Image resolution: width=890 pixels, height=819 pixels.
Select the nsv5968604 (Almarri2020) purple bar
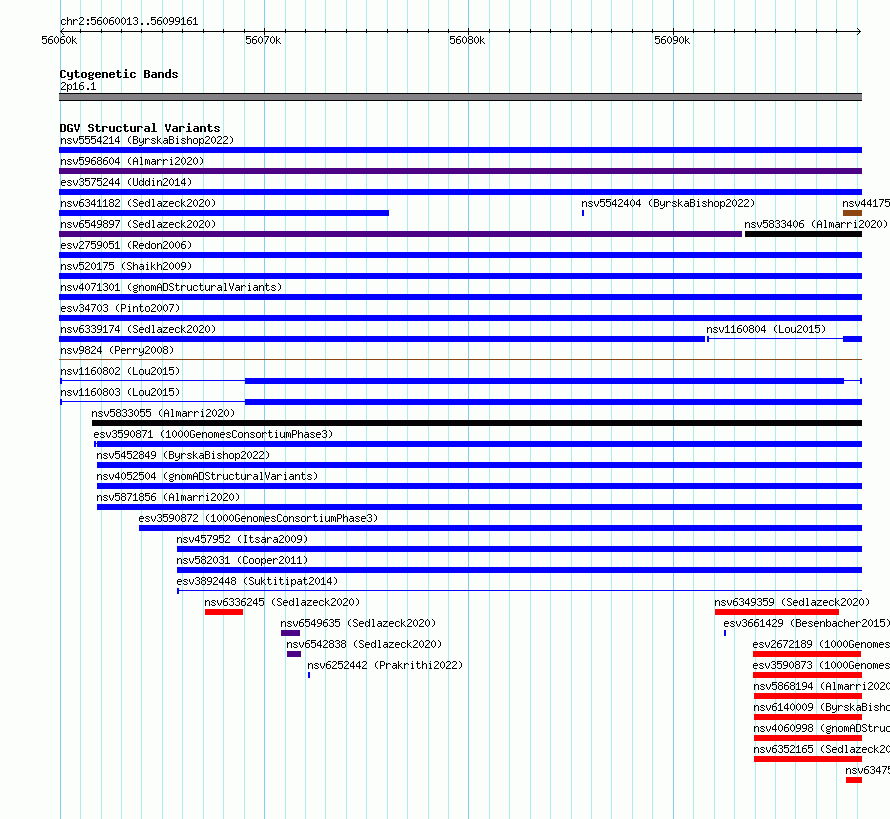[460, 171]
